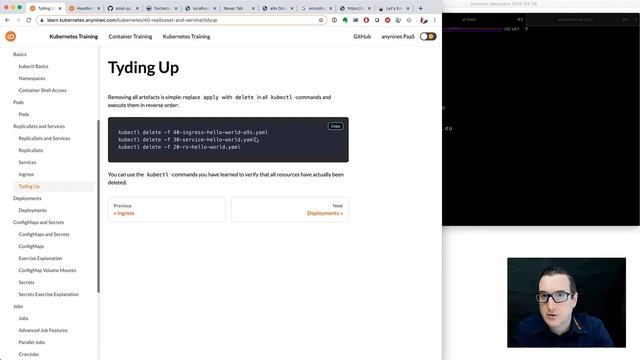
Task: Switch to the GitHub browser tab
Action: pos(123,8)
